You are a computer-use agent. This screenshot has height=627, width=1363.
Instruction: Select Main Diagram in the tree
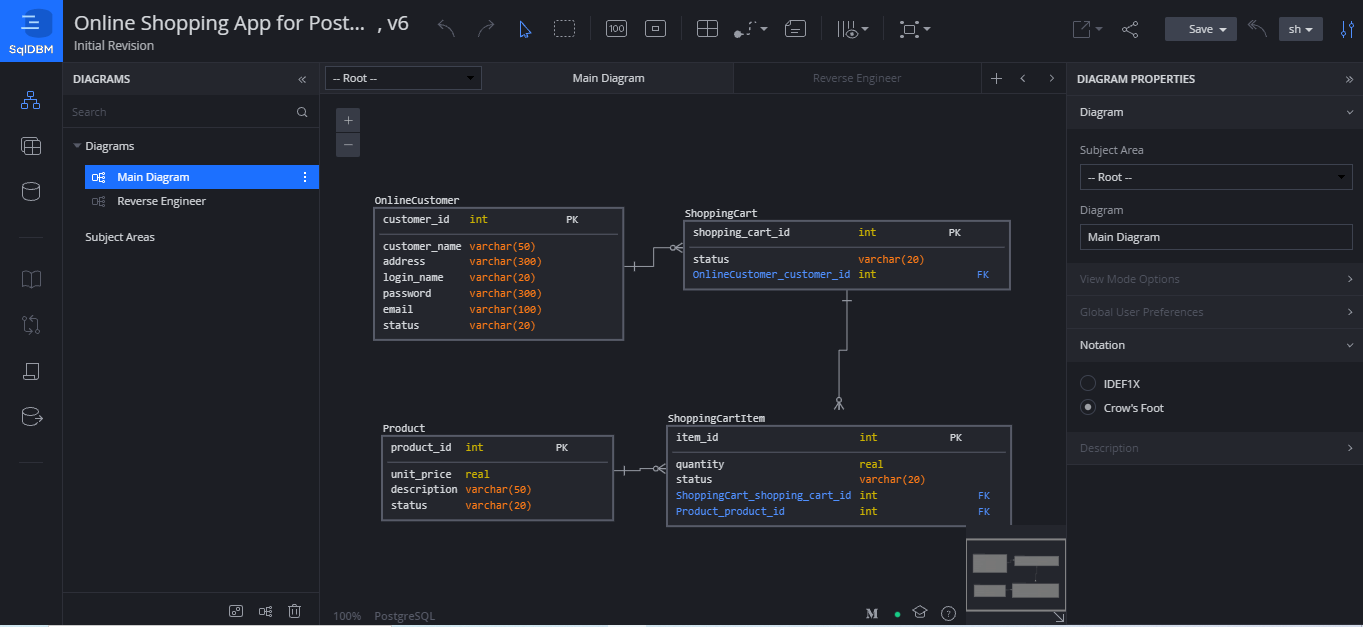(x=201, y=177)
